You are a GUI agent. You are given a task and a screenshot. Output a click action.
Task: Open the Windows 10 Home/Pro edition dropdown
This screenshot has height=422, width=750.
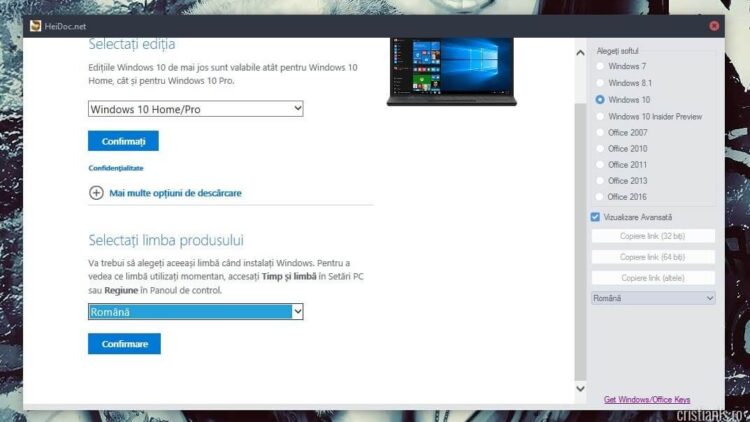click(195, 109)
